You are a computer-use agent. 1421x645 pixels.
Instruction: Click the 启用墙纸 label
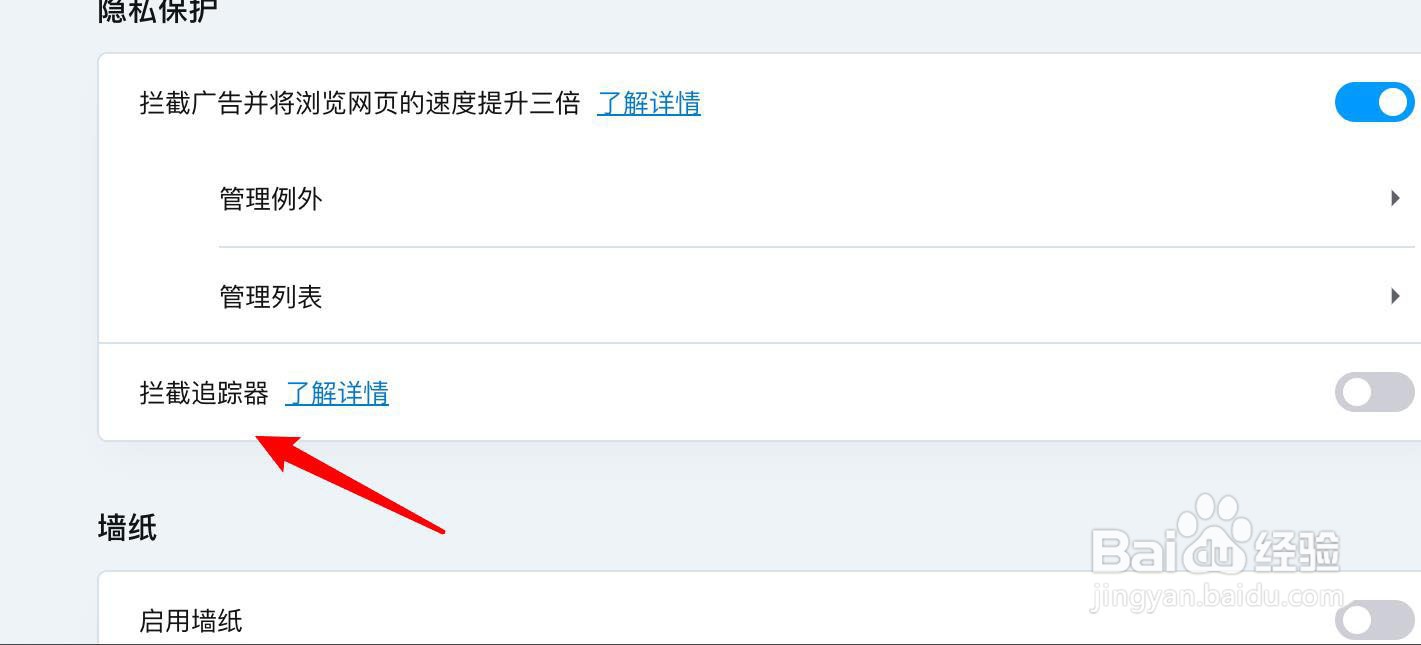coord(191,621)
